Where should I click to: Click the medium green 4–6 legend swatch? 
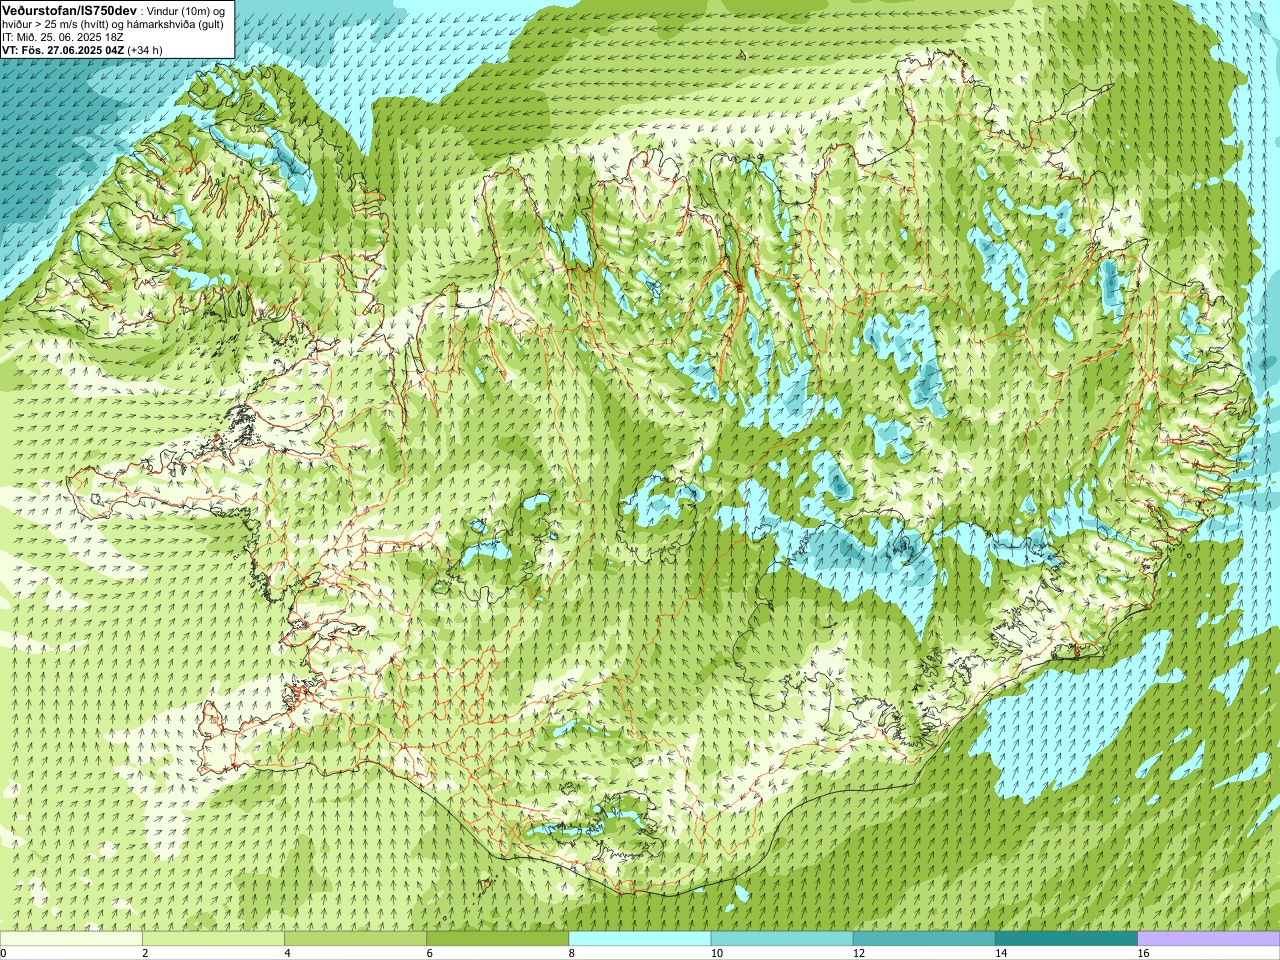(x=355, y=939)
